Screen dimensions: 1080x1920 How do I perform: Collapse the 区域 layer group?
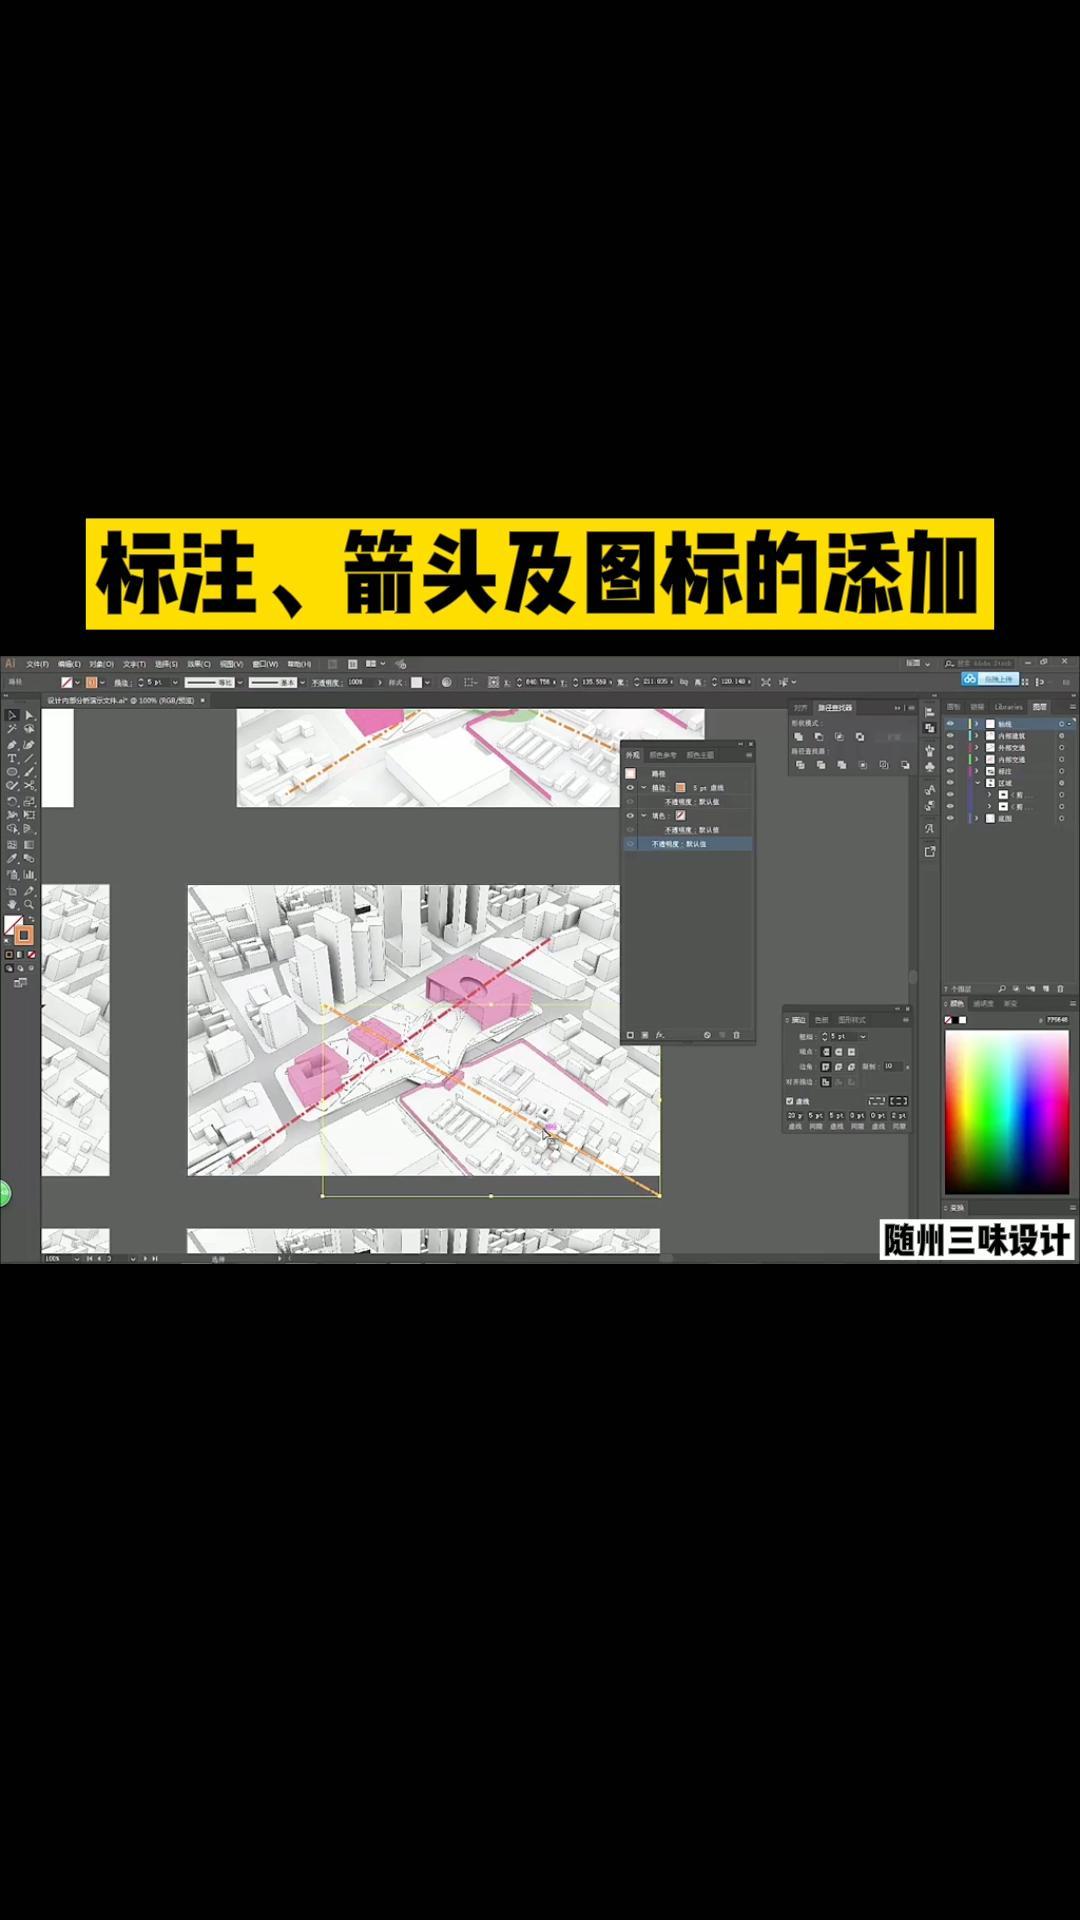tap(978, 783)
